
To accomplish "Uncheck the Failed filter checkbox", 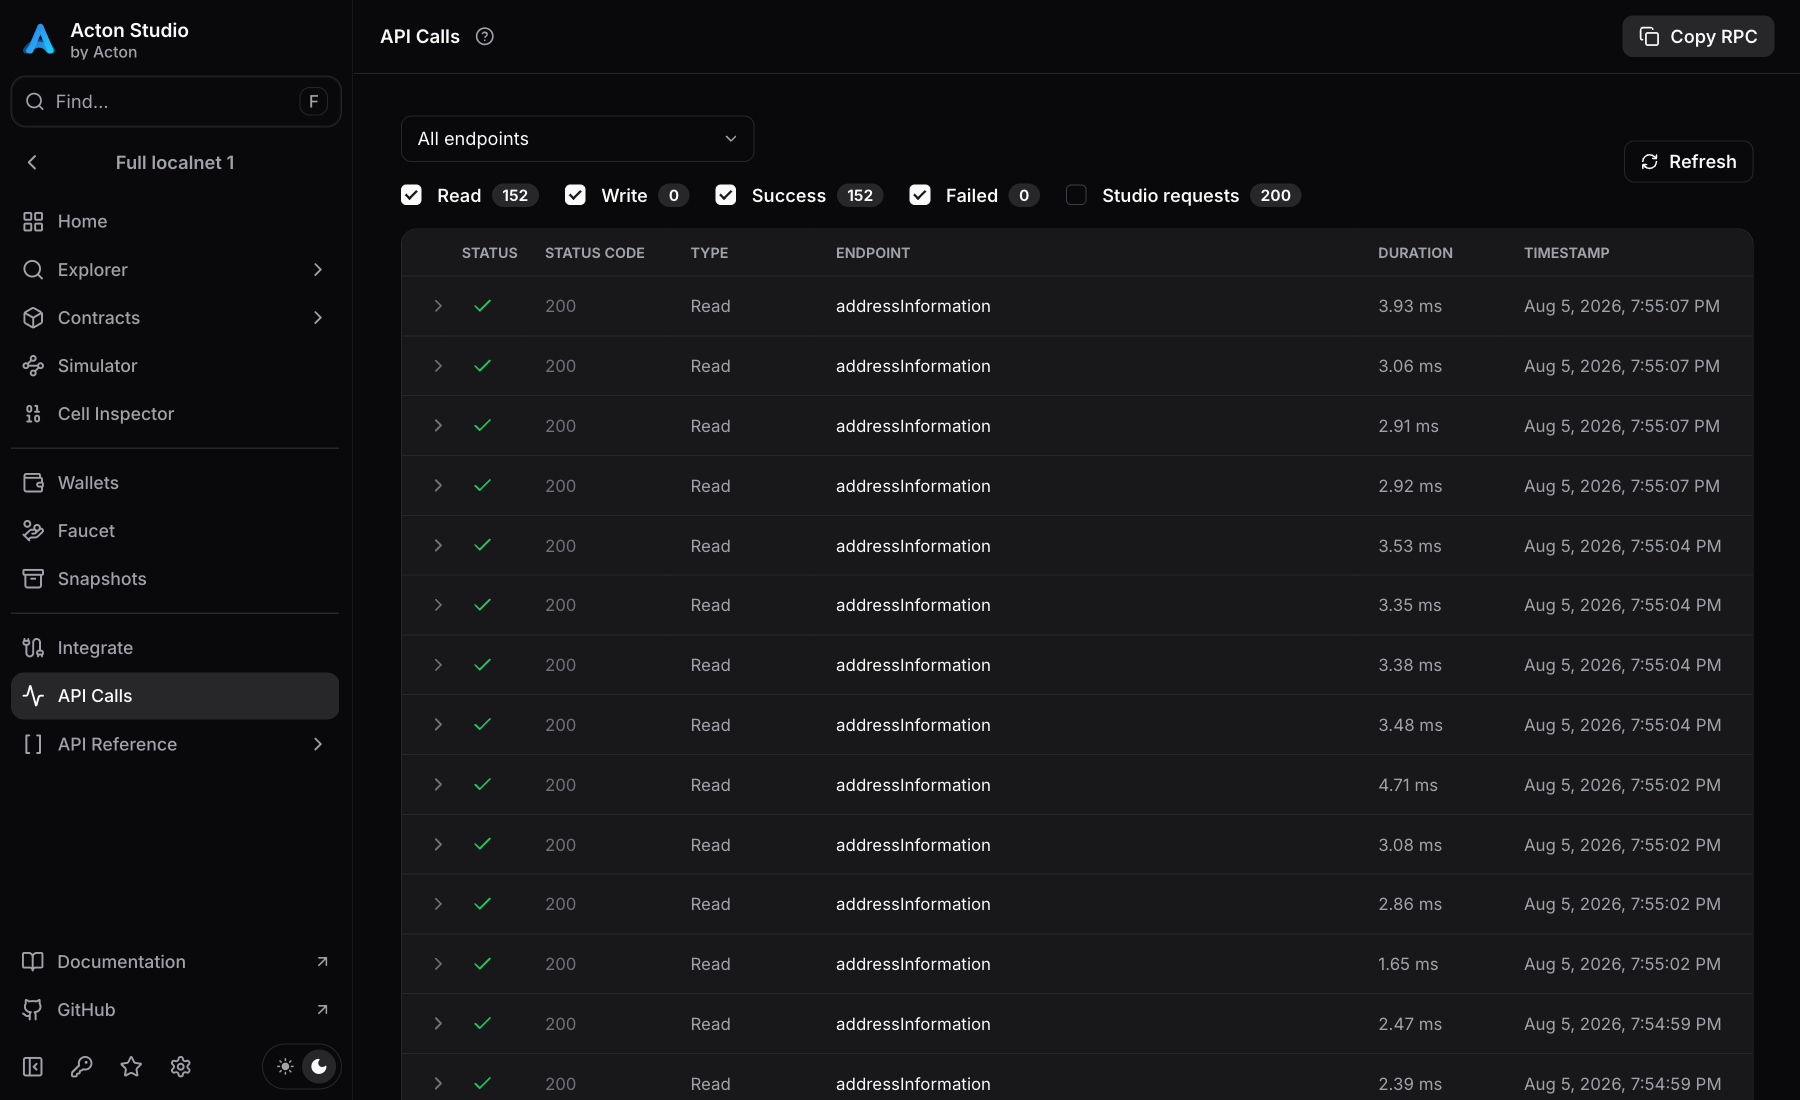I will pyautogui.click(x=920, y=195).
